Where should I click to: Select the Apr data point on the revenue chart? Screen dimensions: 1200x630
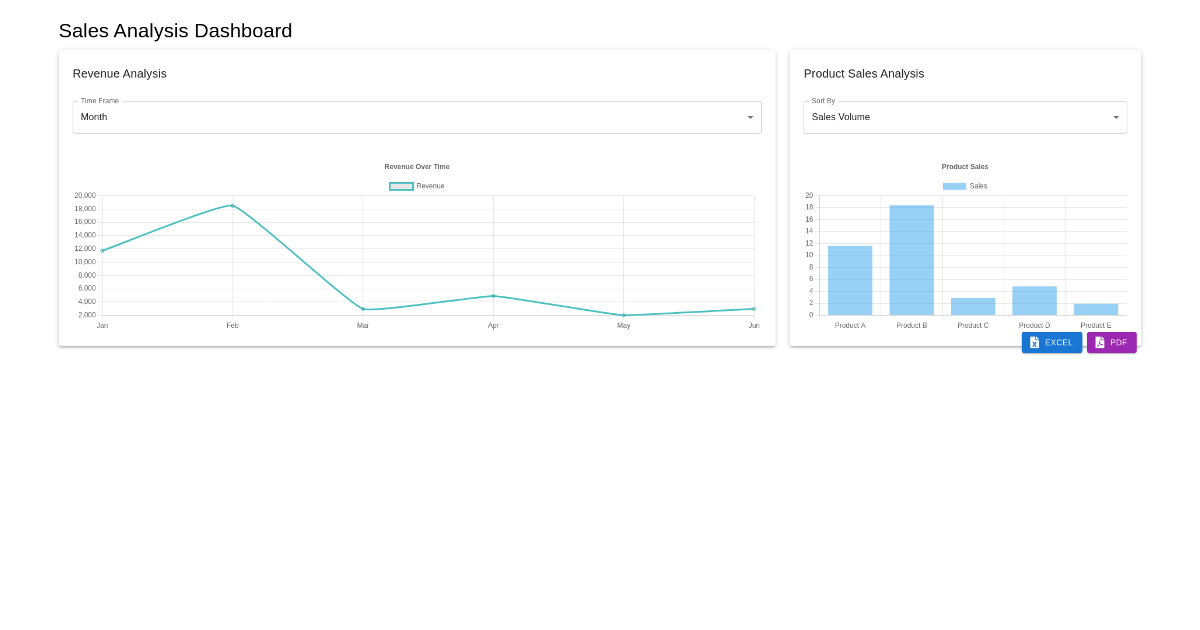click(493, 296)
